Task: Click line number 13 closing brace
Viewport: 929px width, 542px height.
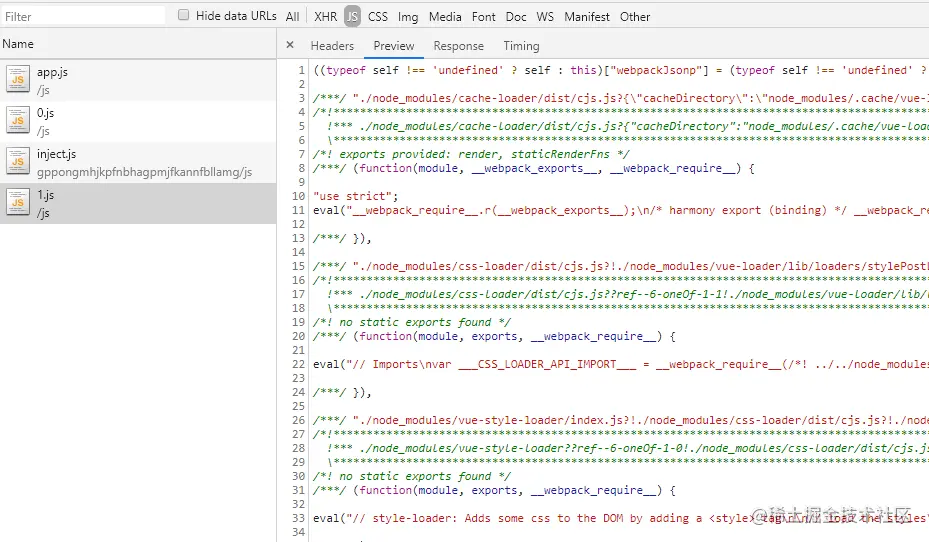Action: (298, 238)
